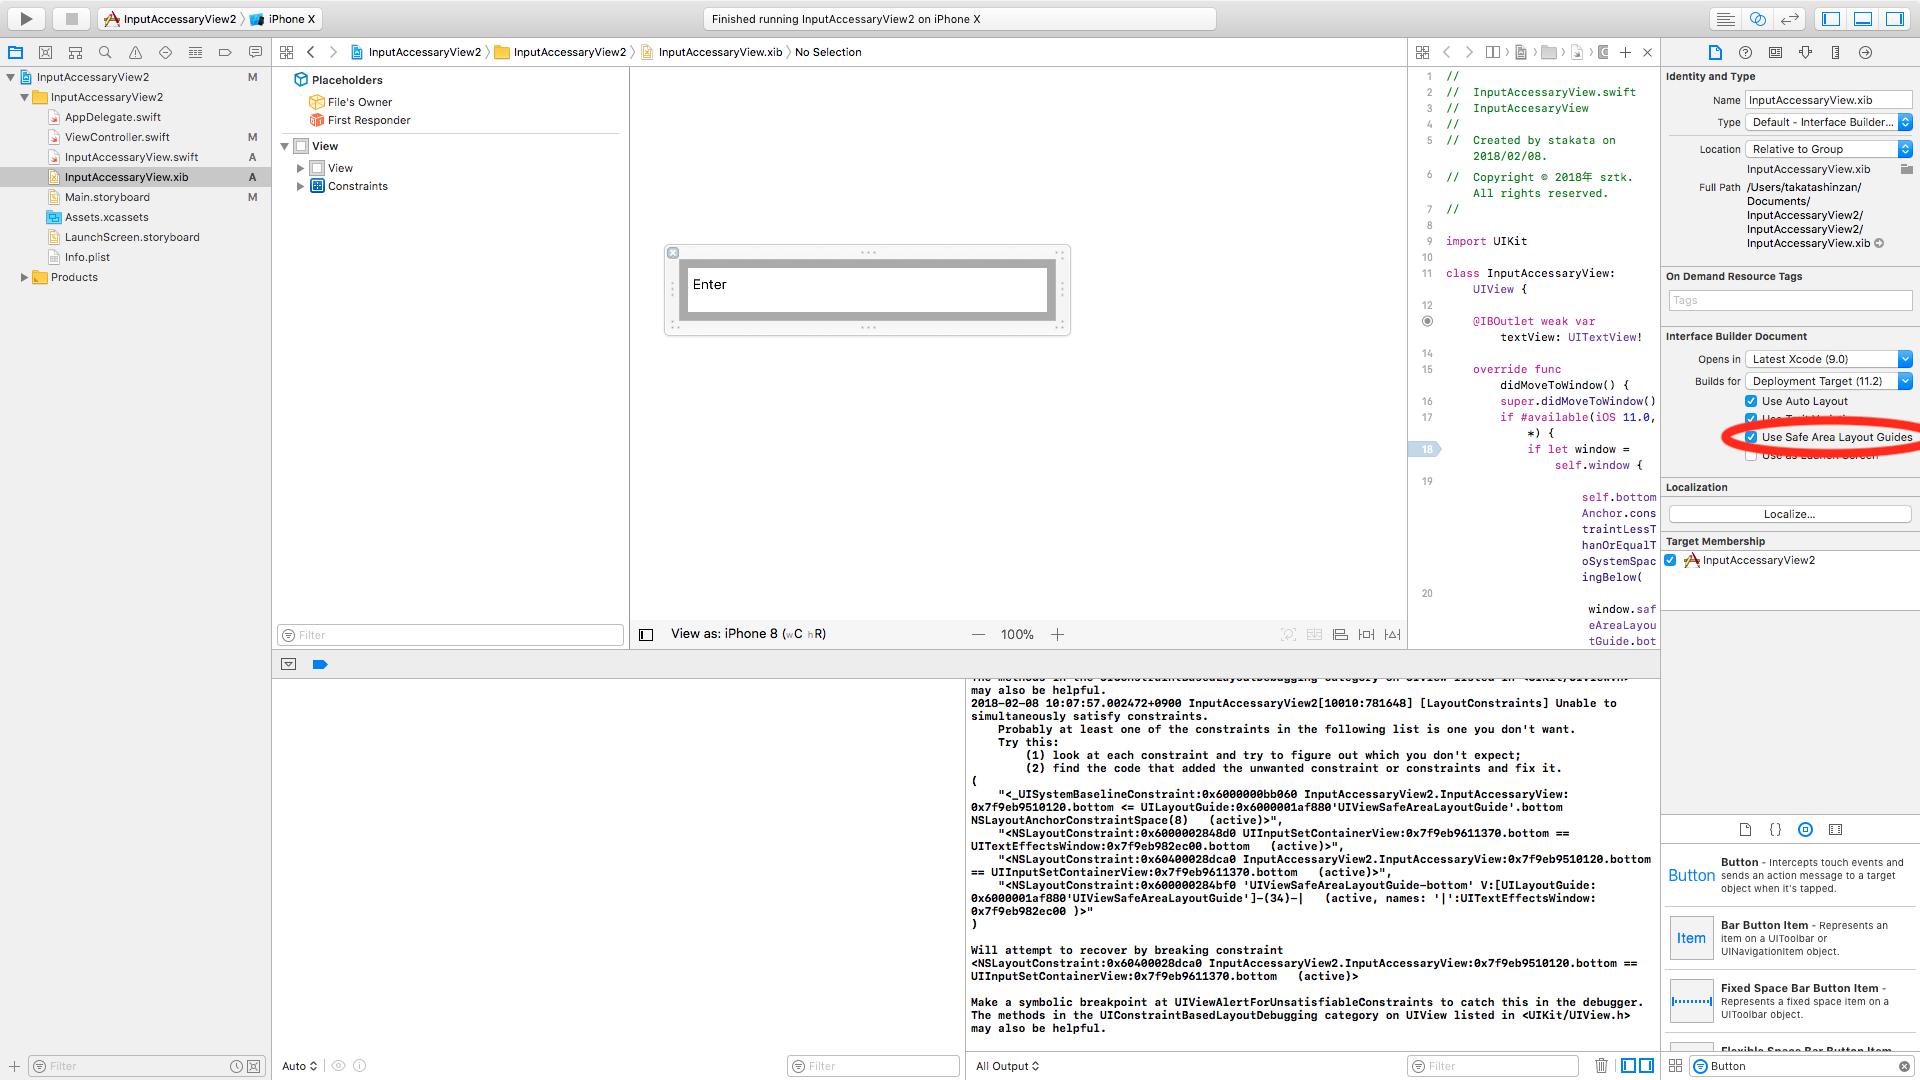
Task: Show the Issue navigator warning icon
Action: coord(135,52)
